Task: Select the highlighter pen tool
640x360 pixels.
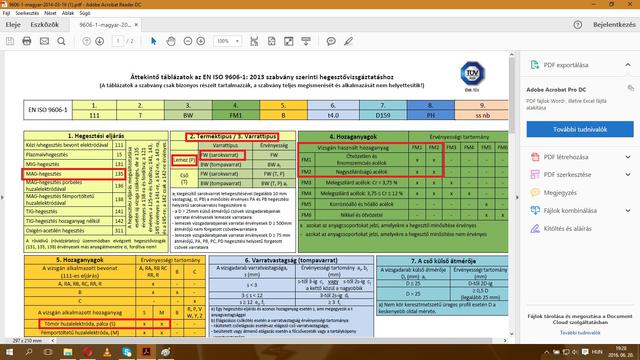Action: point(348,41)
